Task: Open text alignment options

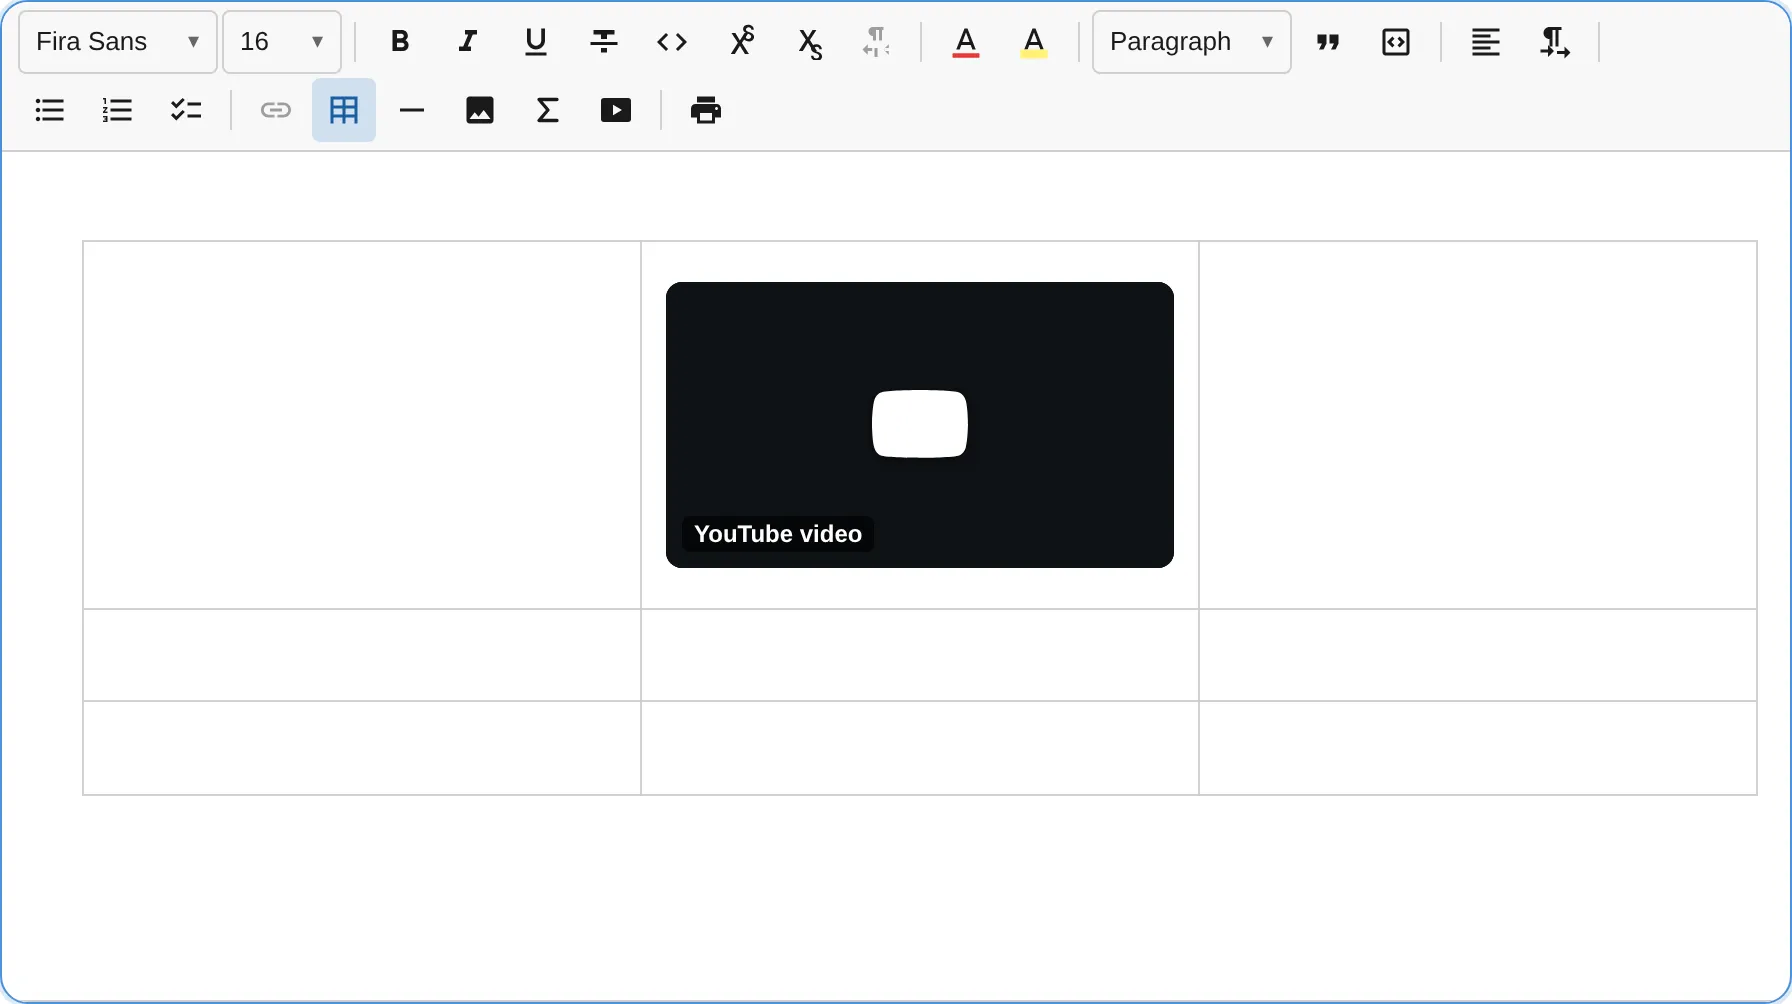Action: [1486, 42]
